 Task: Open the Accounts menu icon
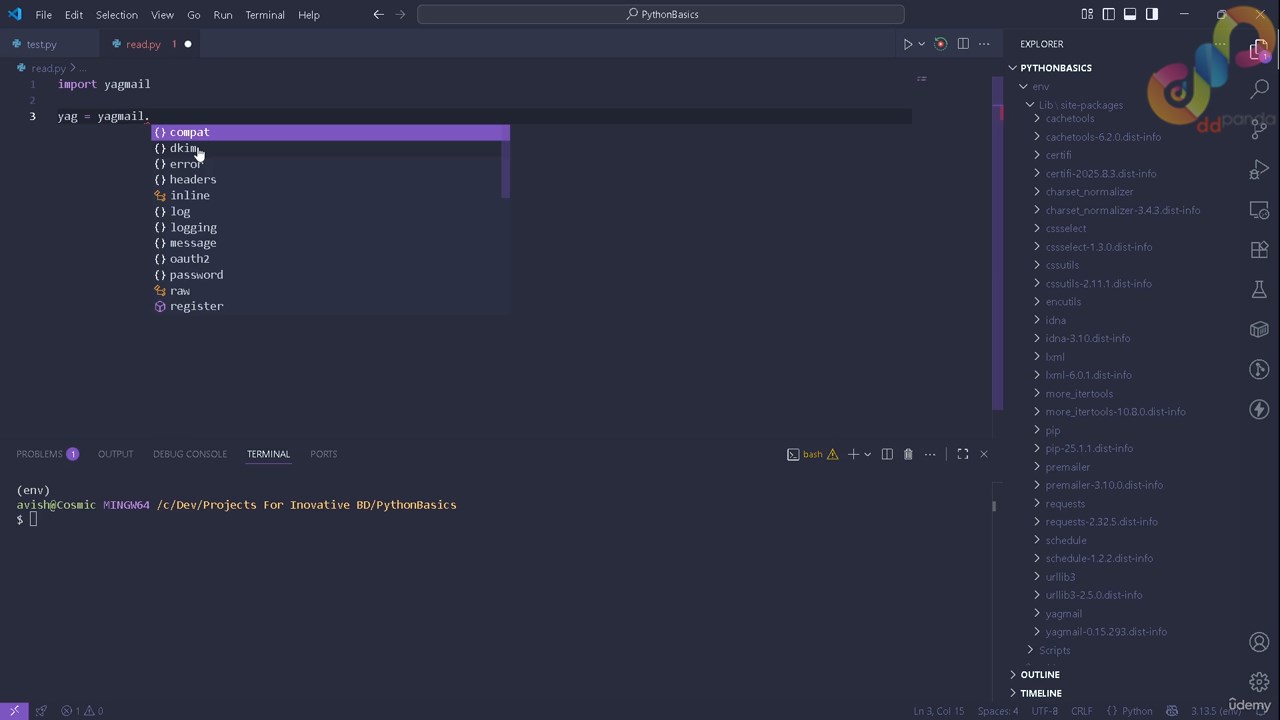(x=1259, y=642)
